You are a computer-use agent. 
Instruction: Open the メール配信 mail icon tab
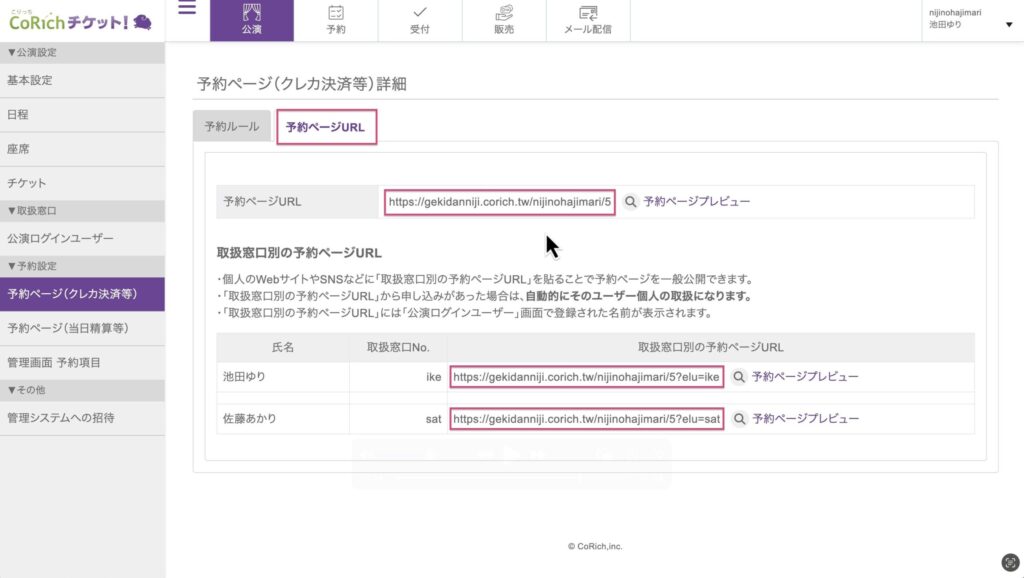588,20
